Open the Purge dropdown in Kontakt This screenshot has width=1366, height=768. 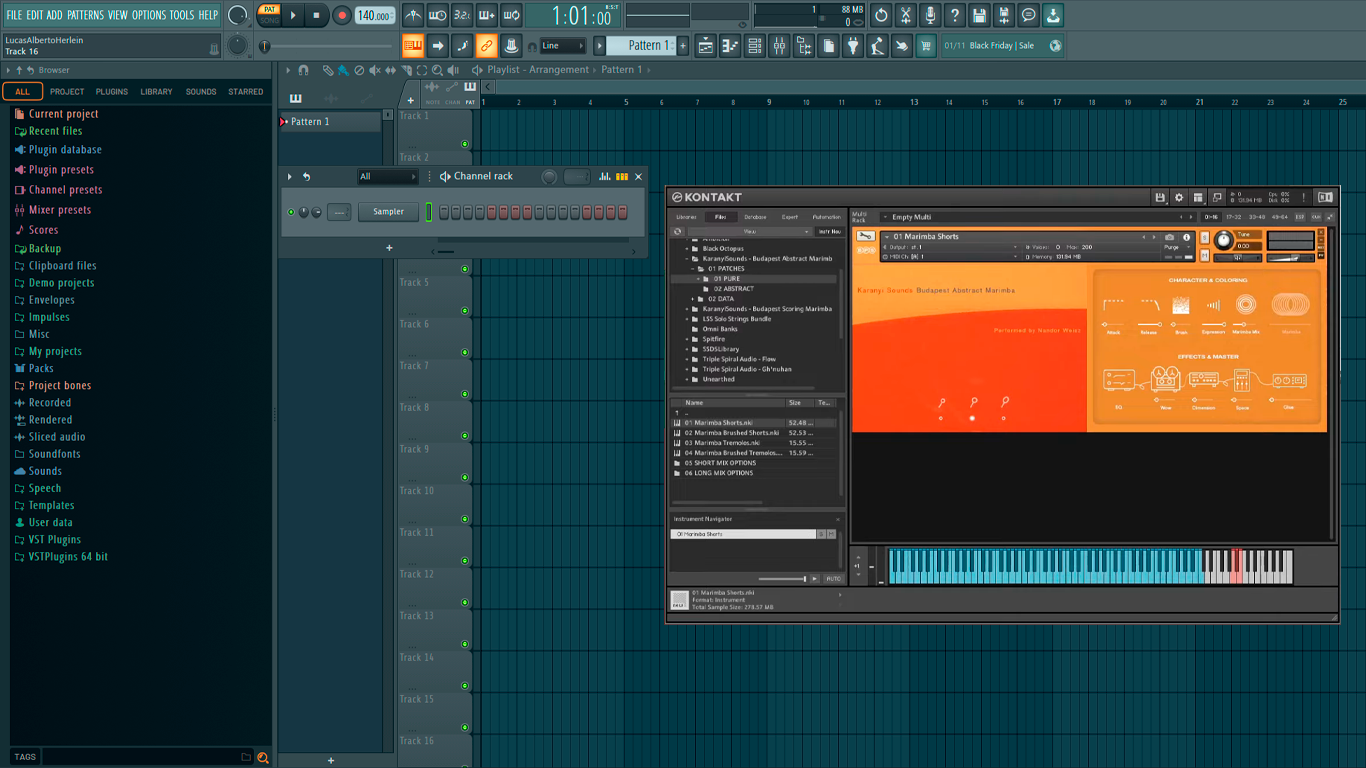click(1176, 247)
